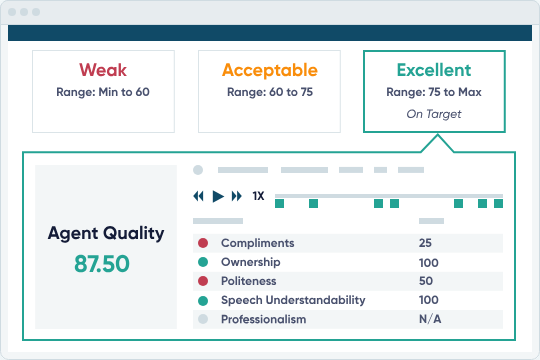The width and height of the screenshot is (540, 360).
Task: Click green dot beside Speech Understandability
Action: [x=203, y=301]
